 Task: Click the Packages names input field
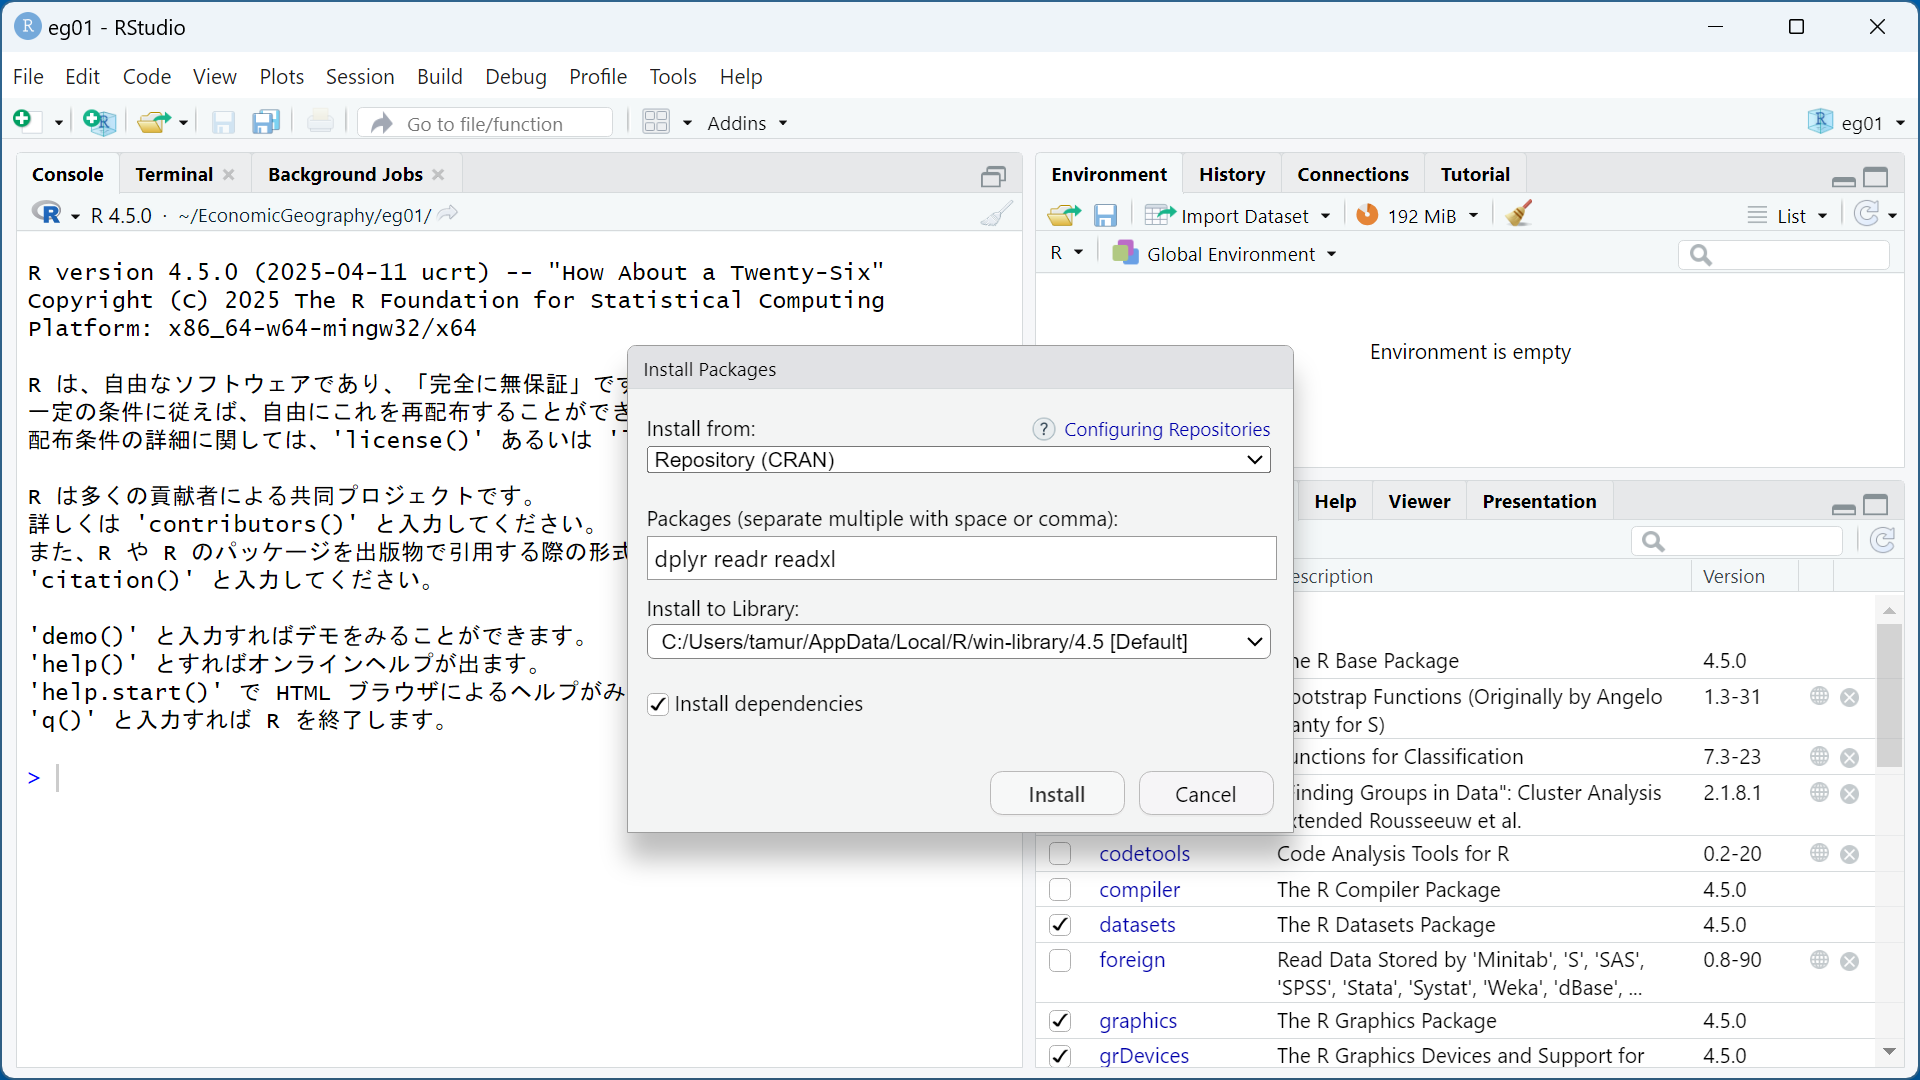click(x=960, y=559)
